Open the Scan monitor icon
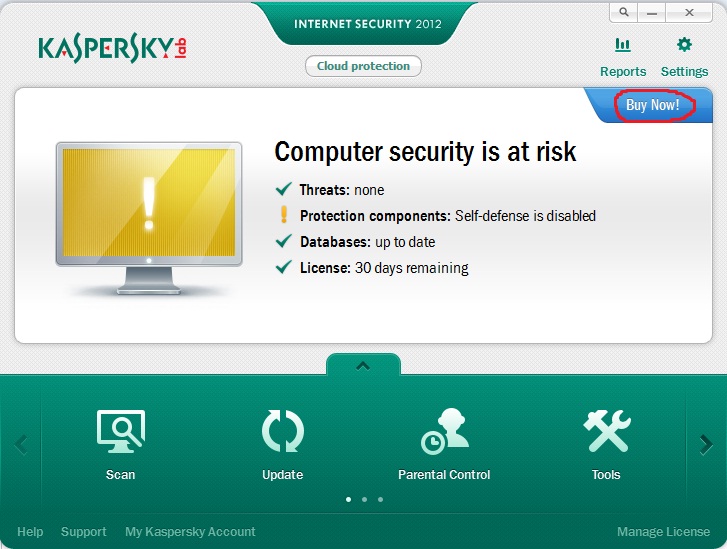Viewport: 727px width, 549px height. click(x=121, y=431)
